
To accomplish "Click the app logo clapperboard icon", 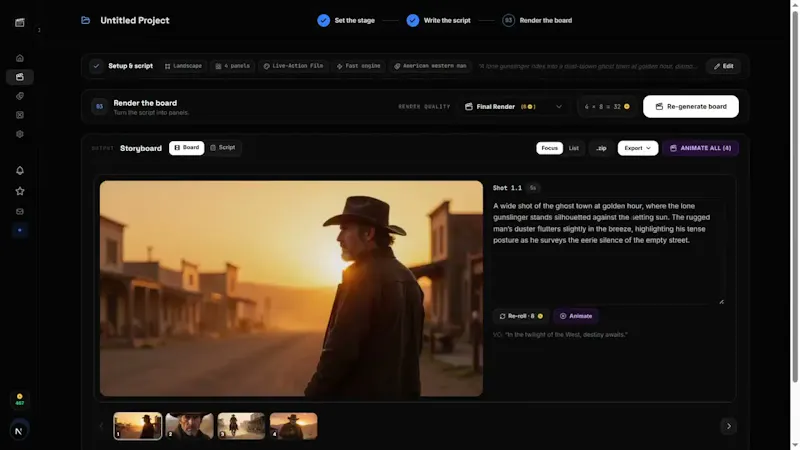I will pyautogui.click(x=19, y=22).
